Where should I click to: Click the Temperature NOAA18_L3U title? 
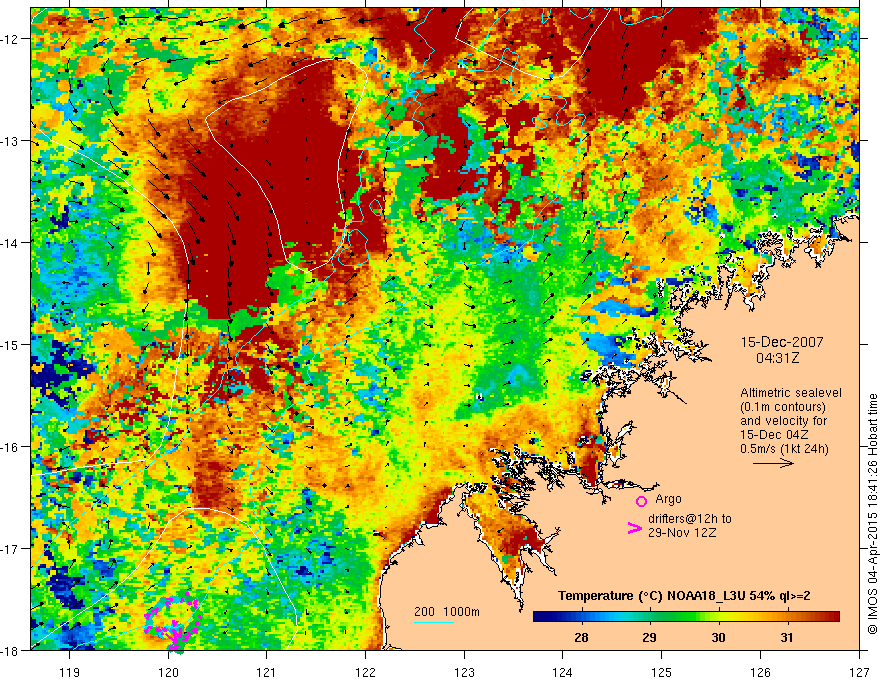(x=684, y=596)
